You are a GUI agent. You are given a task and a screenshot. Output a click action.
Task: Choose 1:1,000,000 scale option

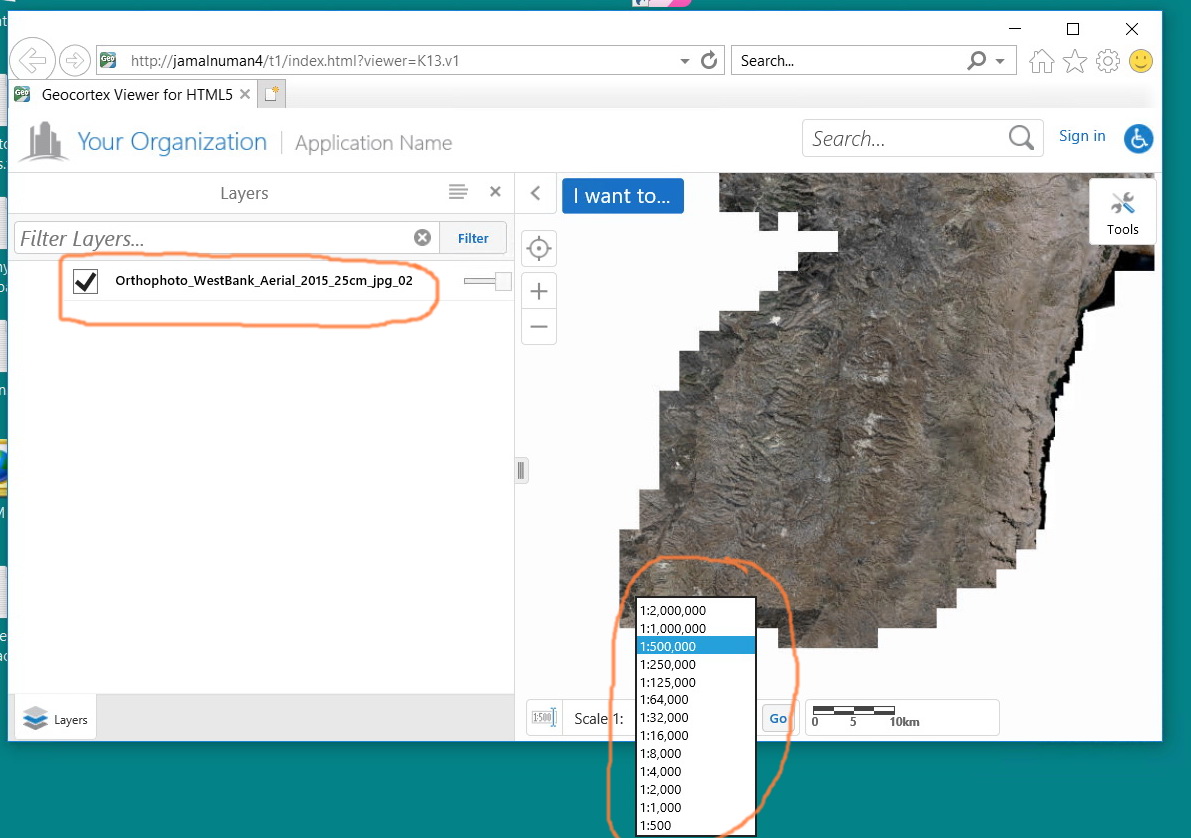tap(696, 628)
